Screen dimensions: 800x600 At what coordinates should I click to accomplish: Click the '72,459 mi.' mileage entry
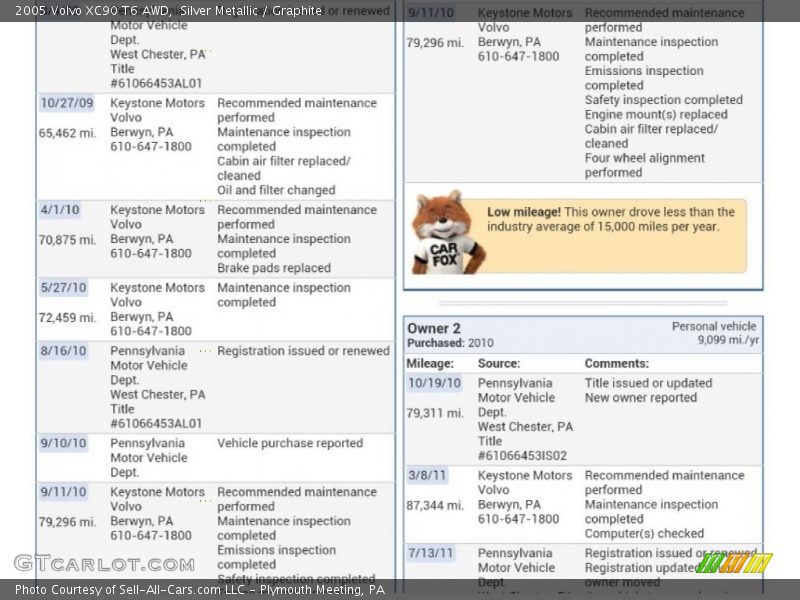(67, 318)
